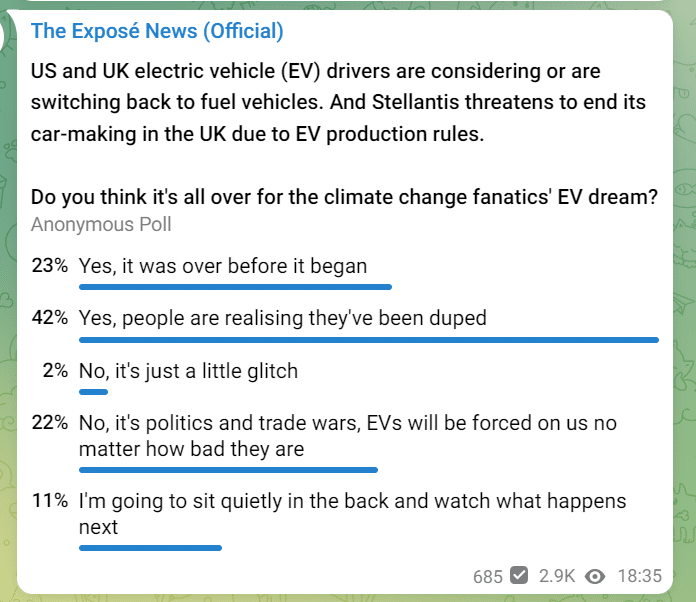Select poll option 'Yes, it was over before it began'
This screenshot has width=696, height=602.
[223, 266]
